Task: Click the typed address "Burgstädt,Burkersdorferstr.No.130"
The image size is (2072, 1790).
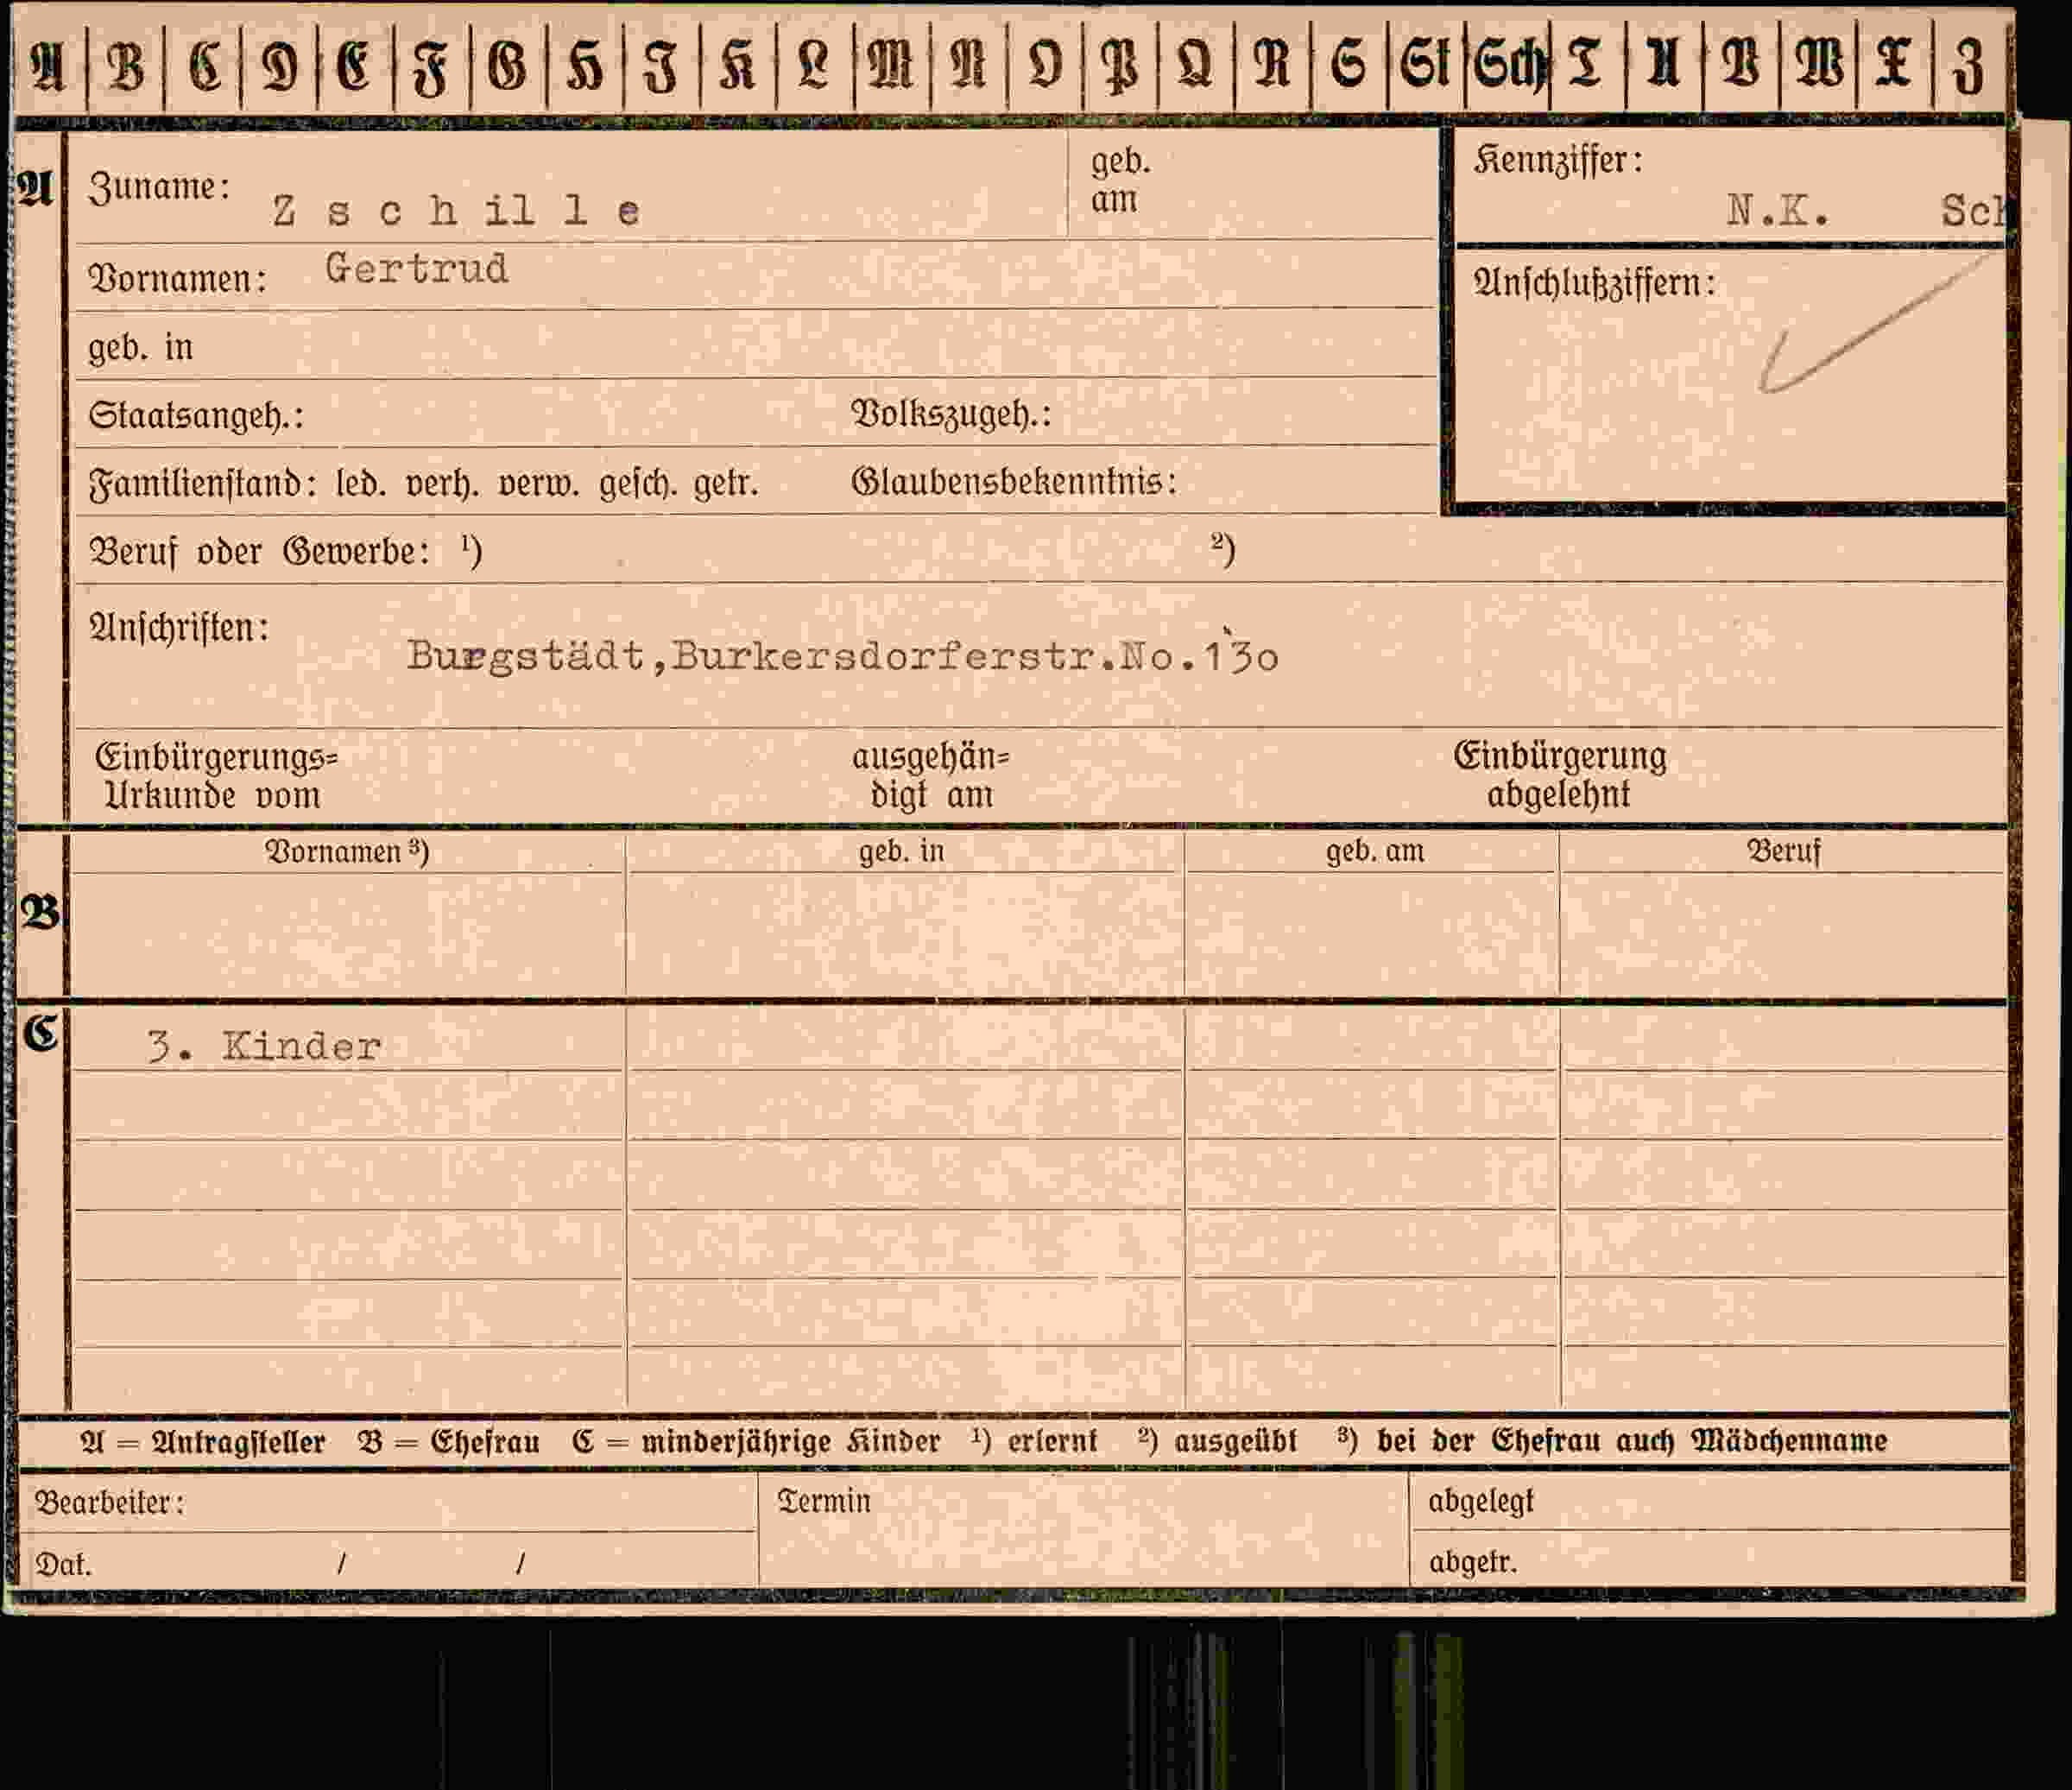Action: [x=842, y=656]
